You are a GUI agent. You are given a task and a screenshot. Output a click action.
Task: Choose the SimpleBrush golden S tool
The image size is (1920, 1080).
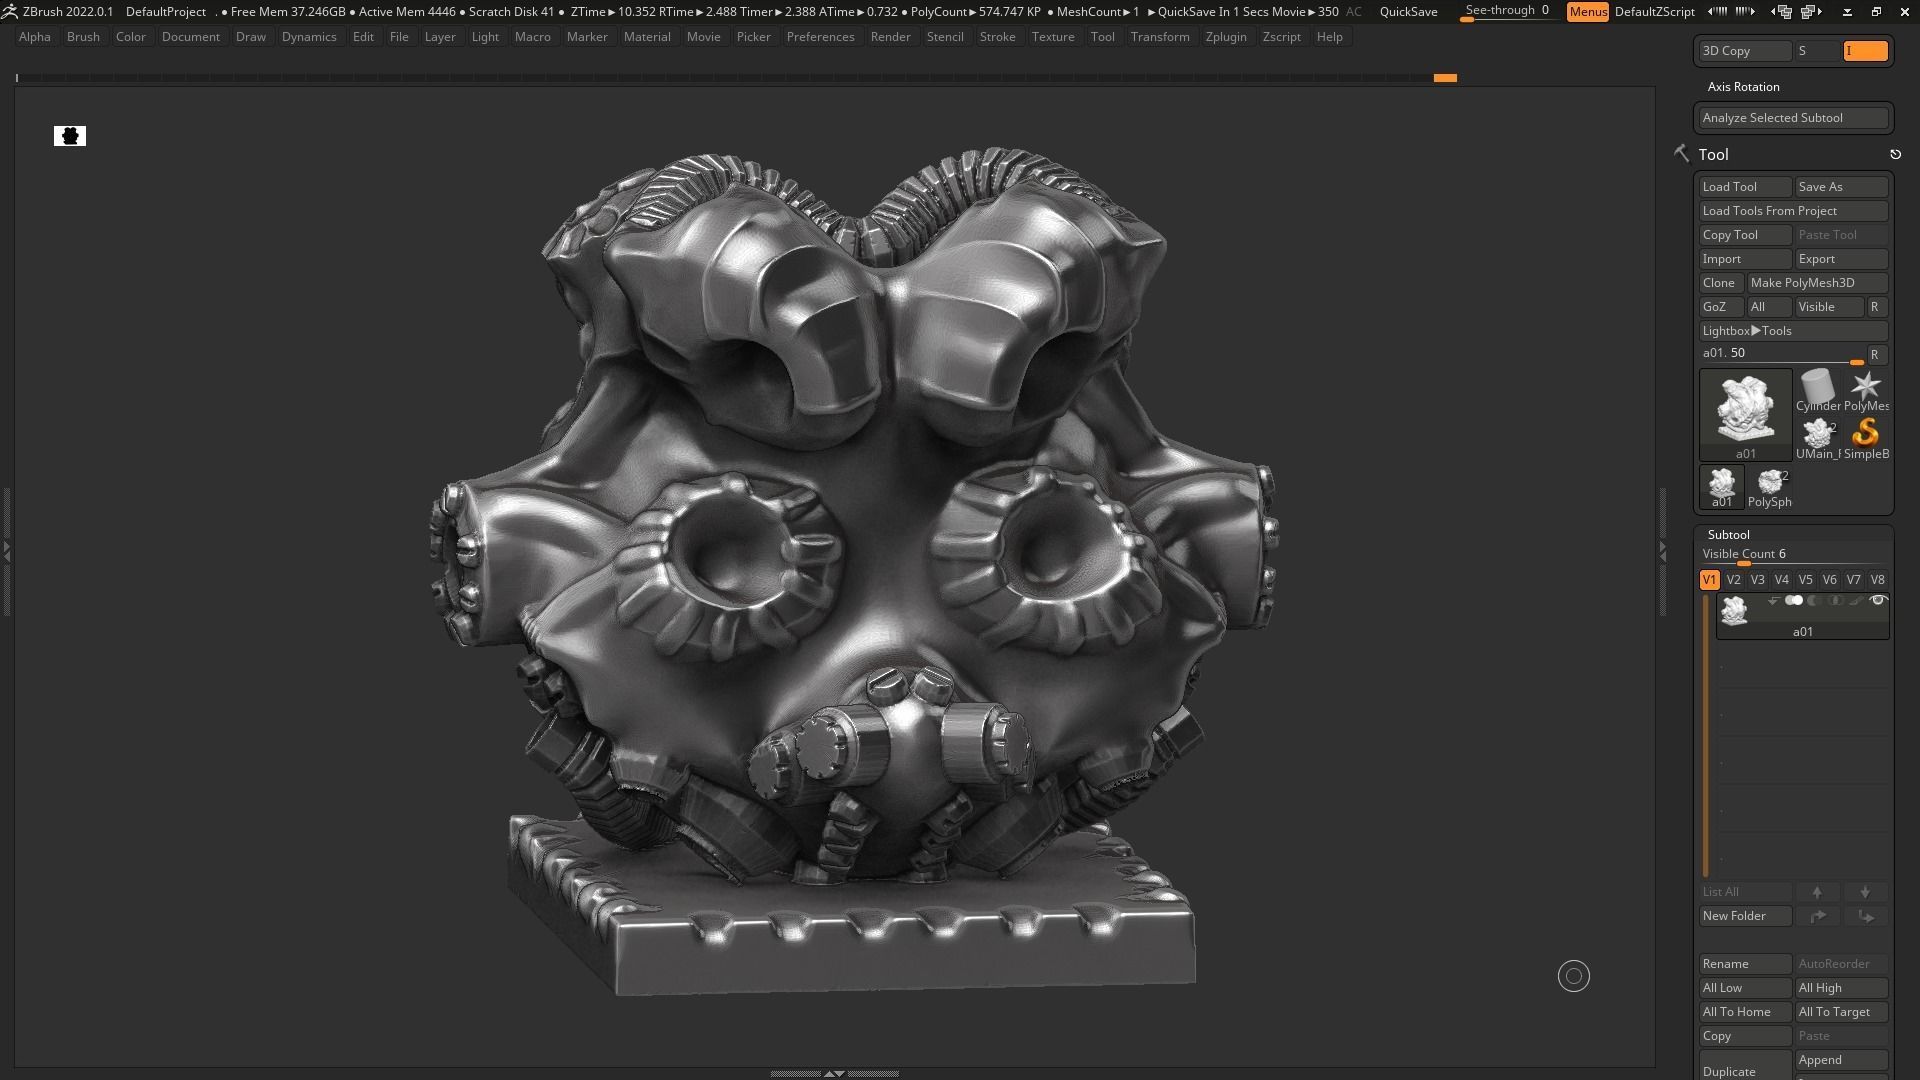1865,437
